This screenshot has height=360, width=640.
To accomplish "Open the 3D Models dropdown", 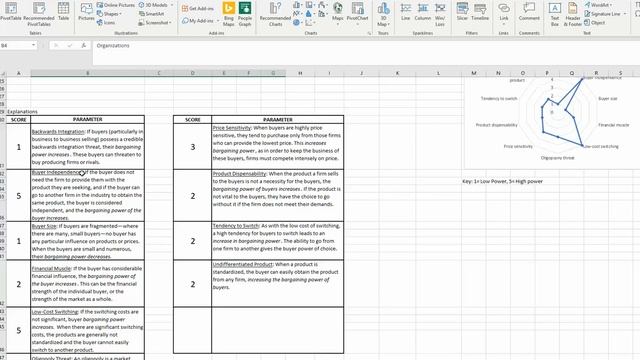I will coord(156,5).
